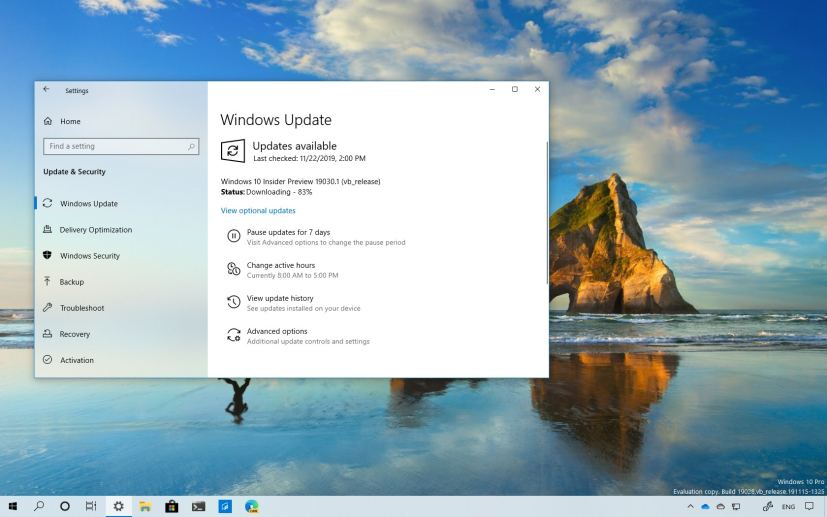Click the View optional updates link
The width and height of the screenshot is (827, 517).
[258, 210]
